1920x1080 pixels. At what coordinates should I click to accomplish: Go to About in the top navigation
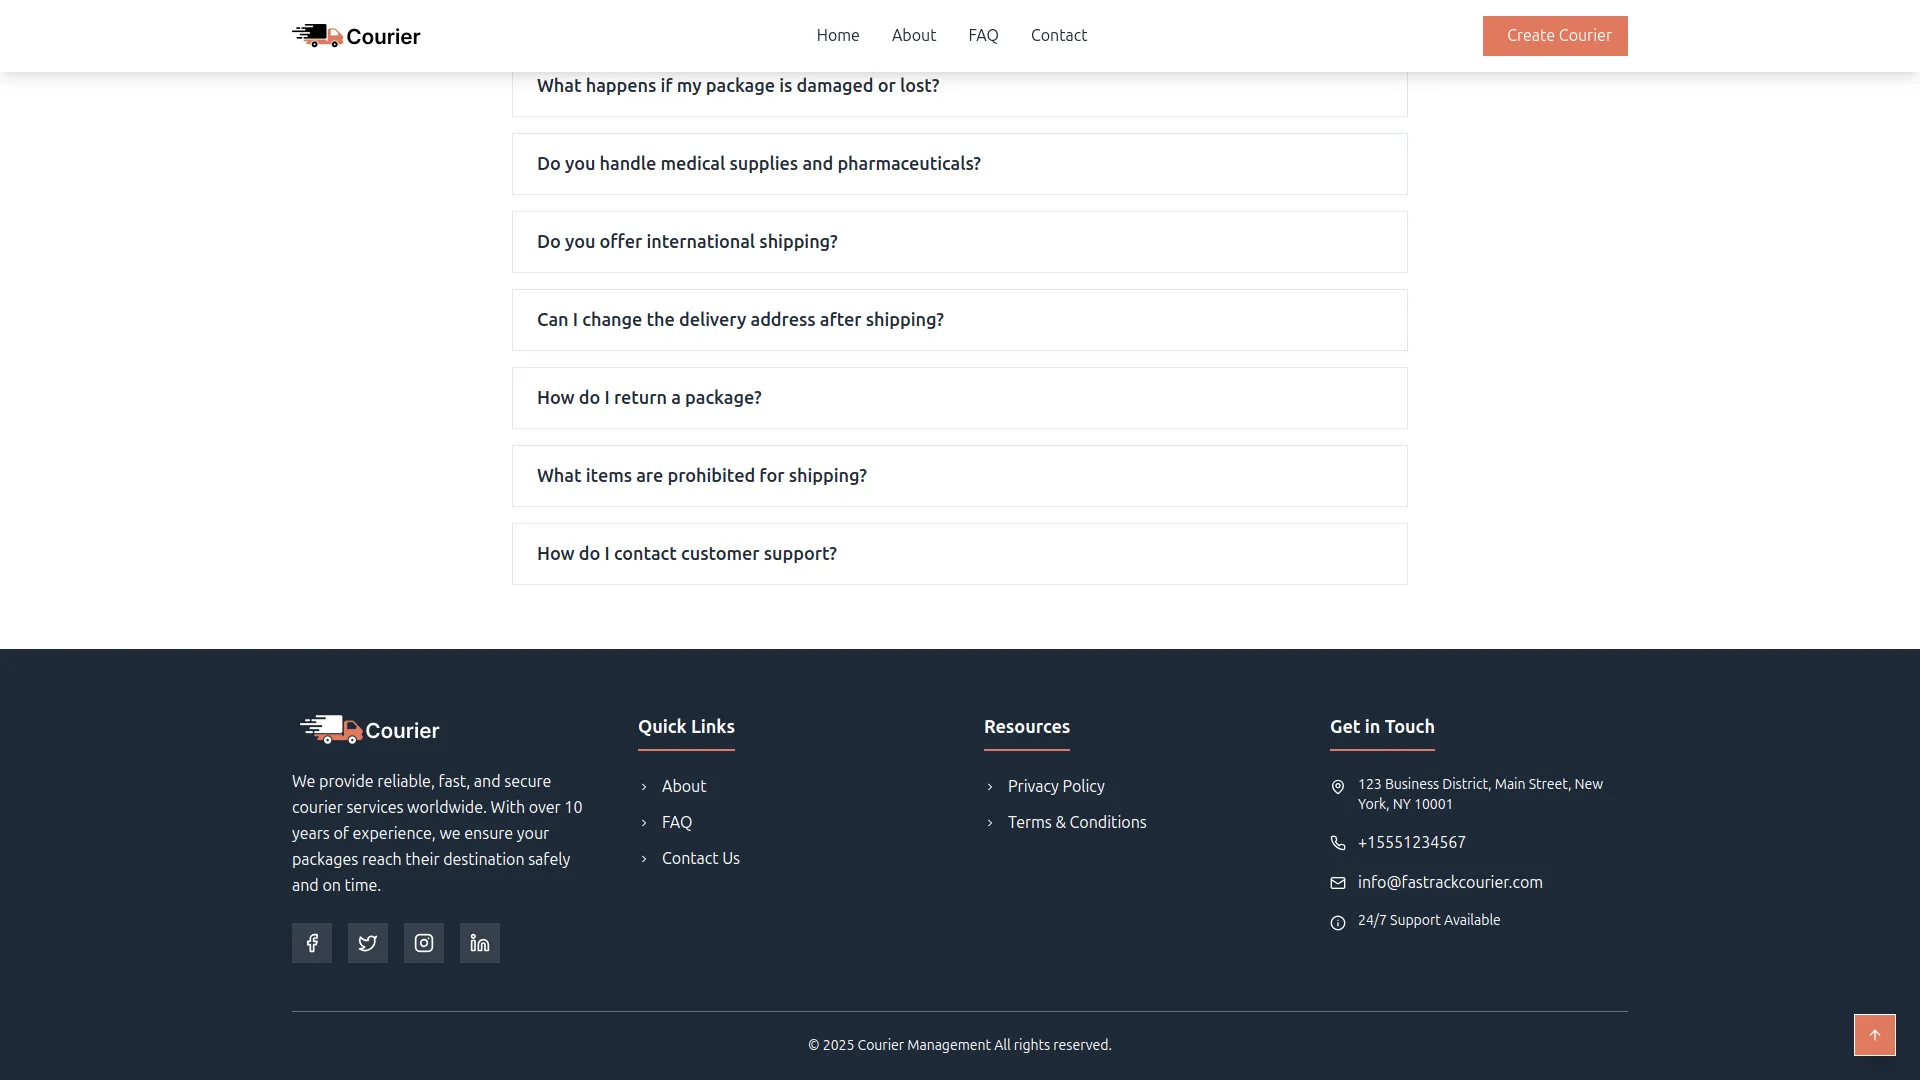coord(913,35)
